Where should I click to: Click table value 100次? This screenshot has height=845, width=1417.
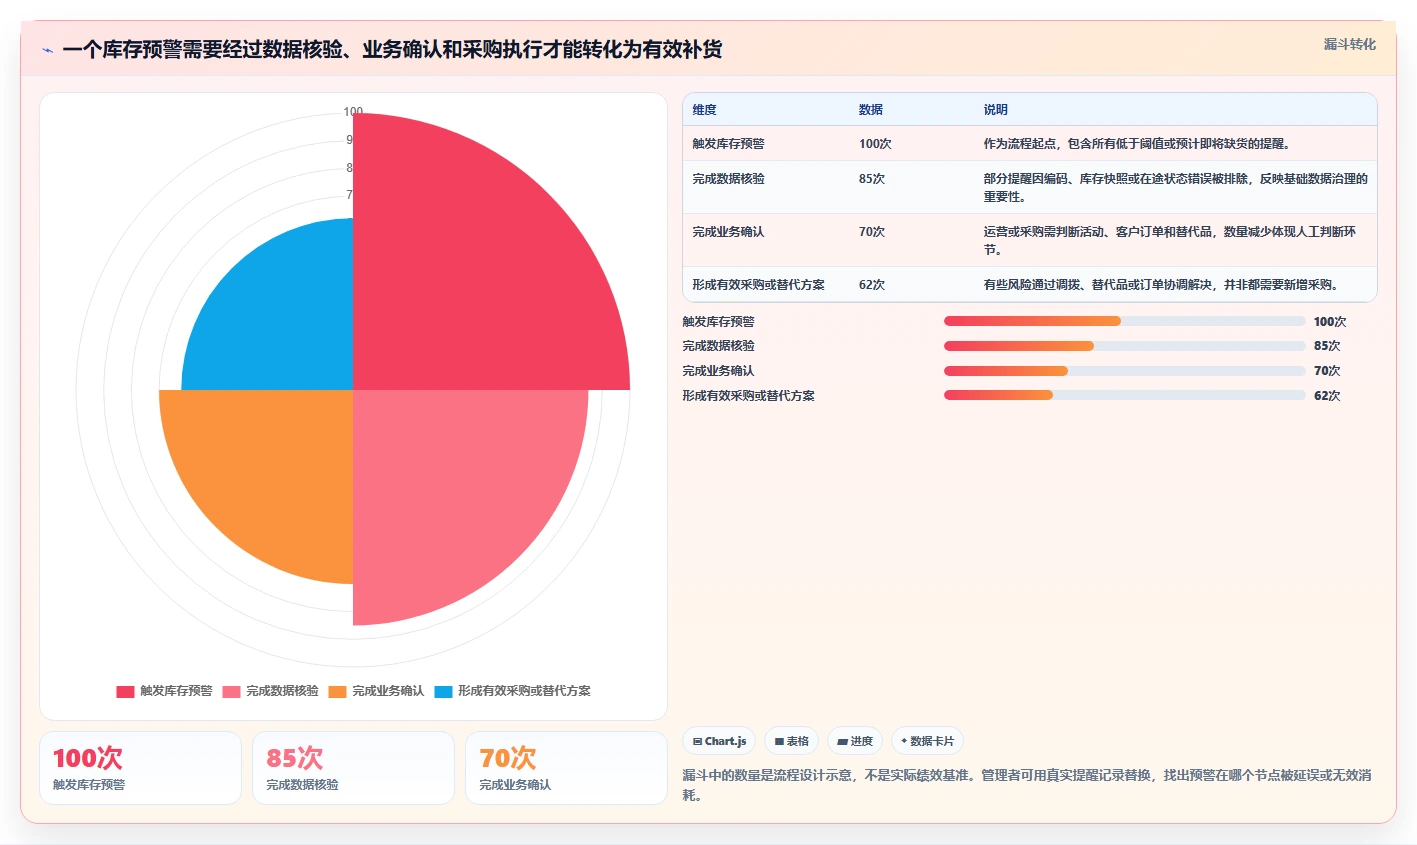[875, 144]
